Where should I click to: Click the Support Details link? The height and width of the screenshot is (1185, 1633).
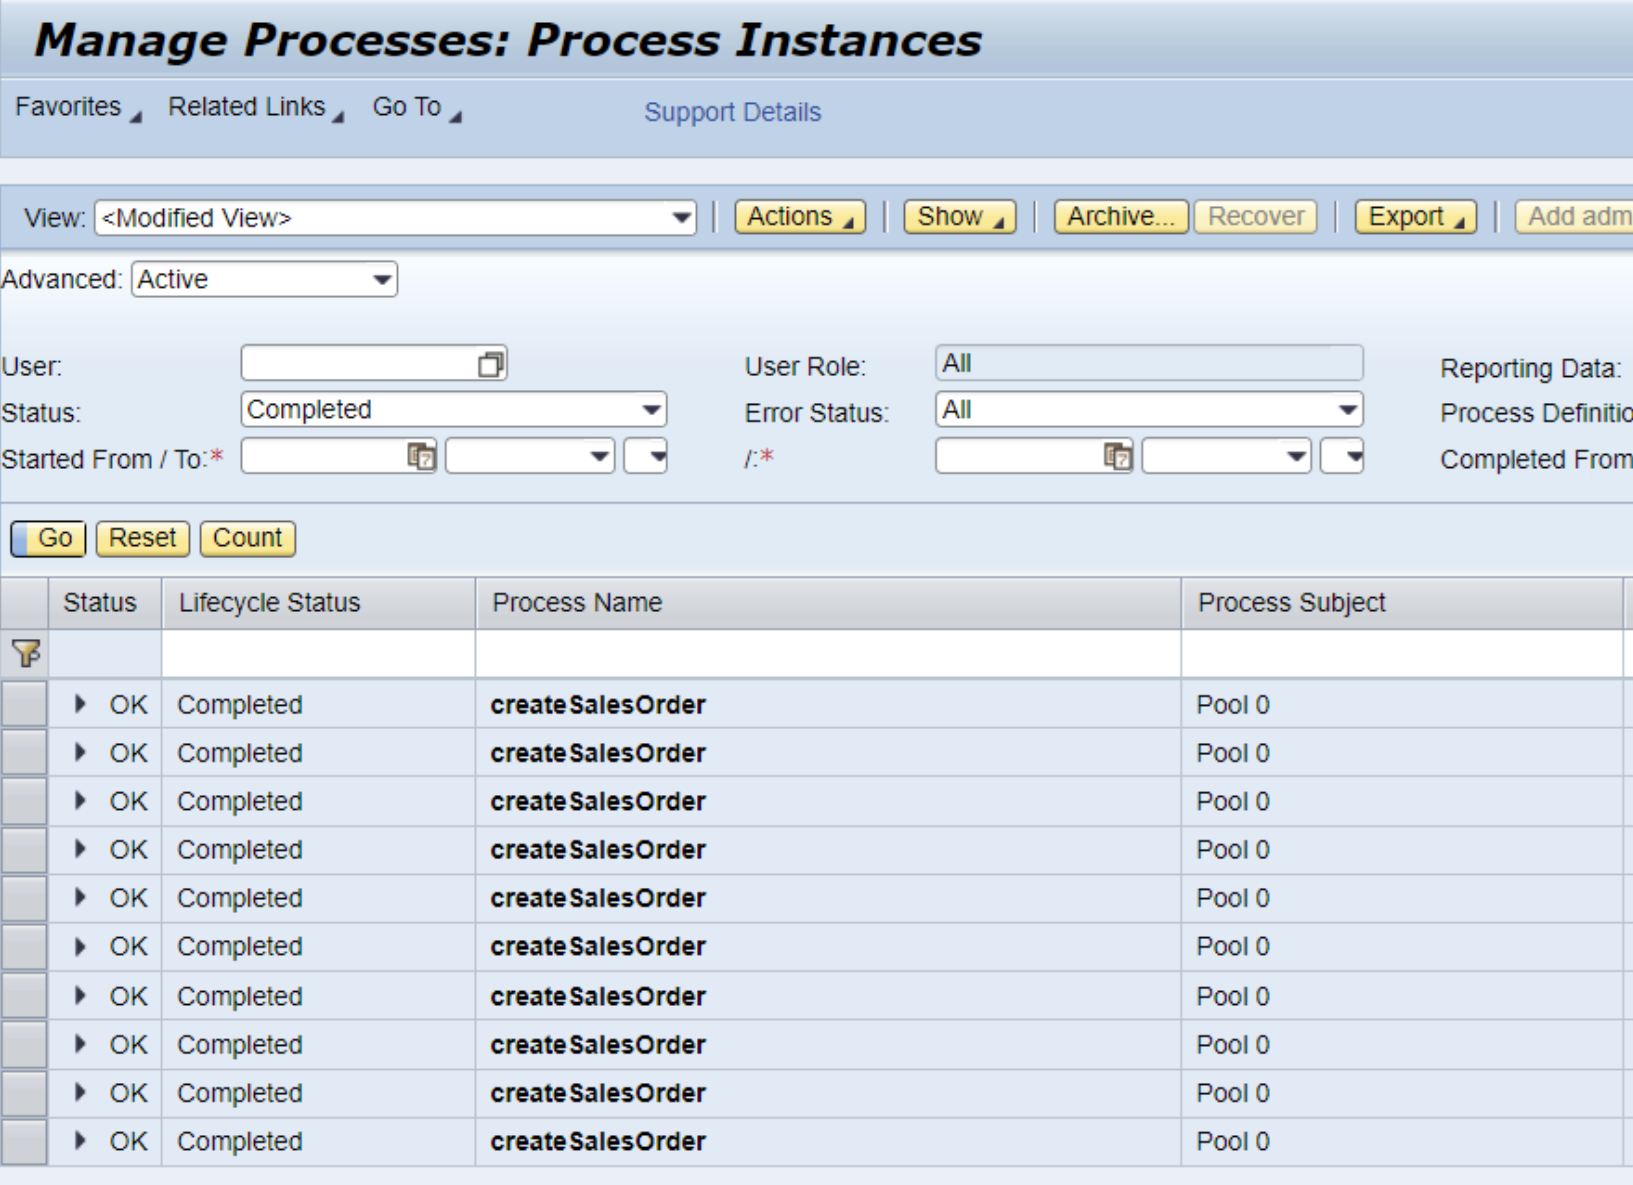click(x=732, y=112)
